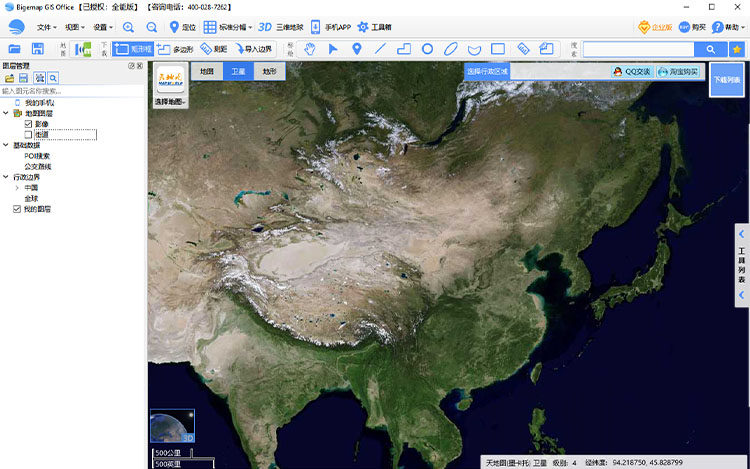Open the 选择地图 map source dropdown
Viewport: 750px width, 469px height.
click(x=170, y=101)
